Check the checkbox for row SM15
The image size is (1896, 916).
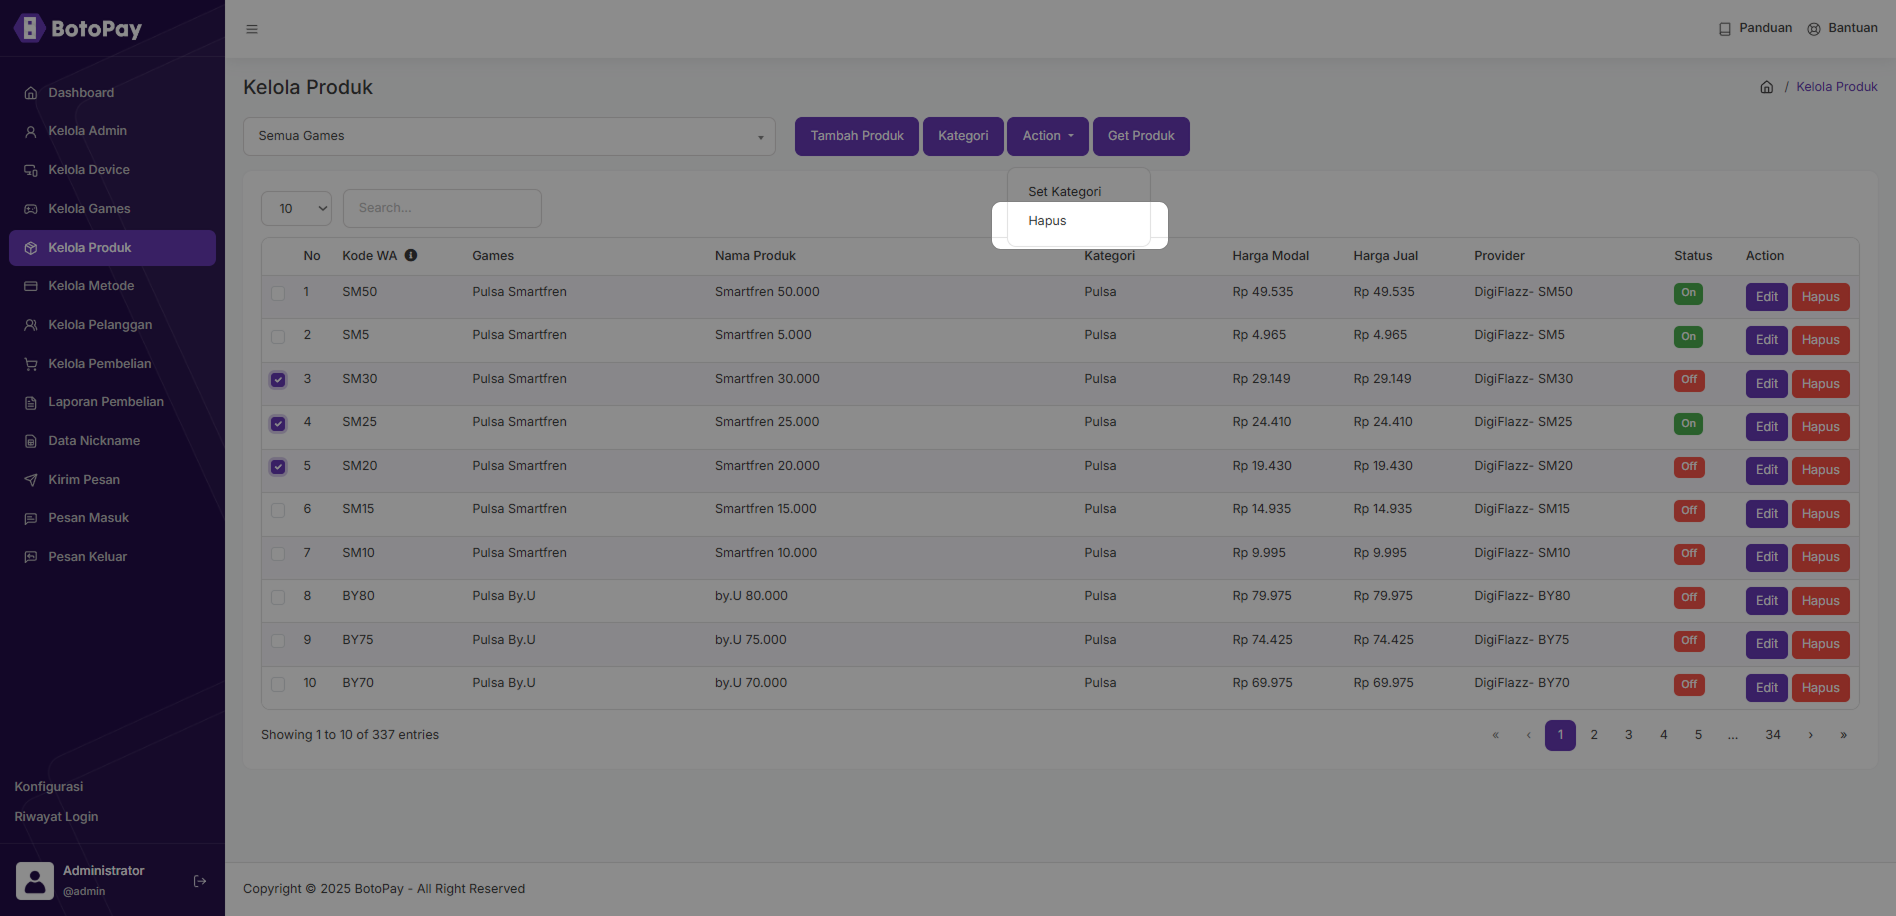(278, 510)
